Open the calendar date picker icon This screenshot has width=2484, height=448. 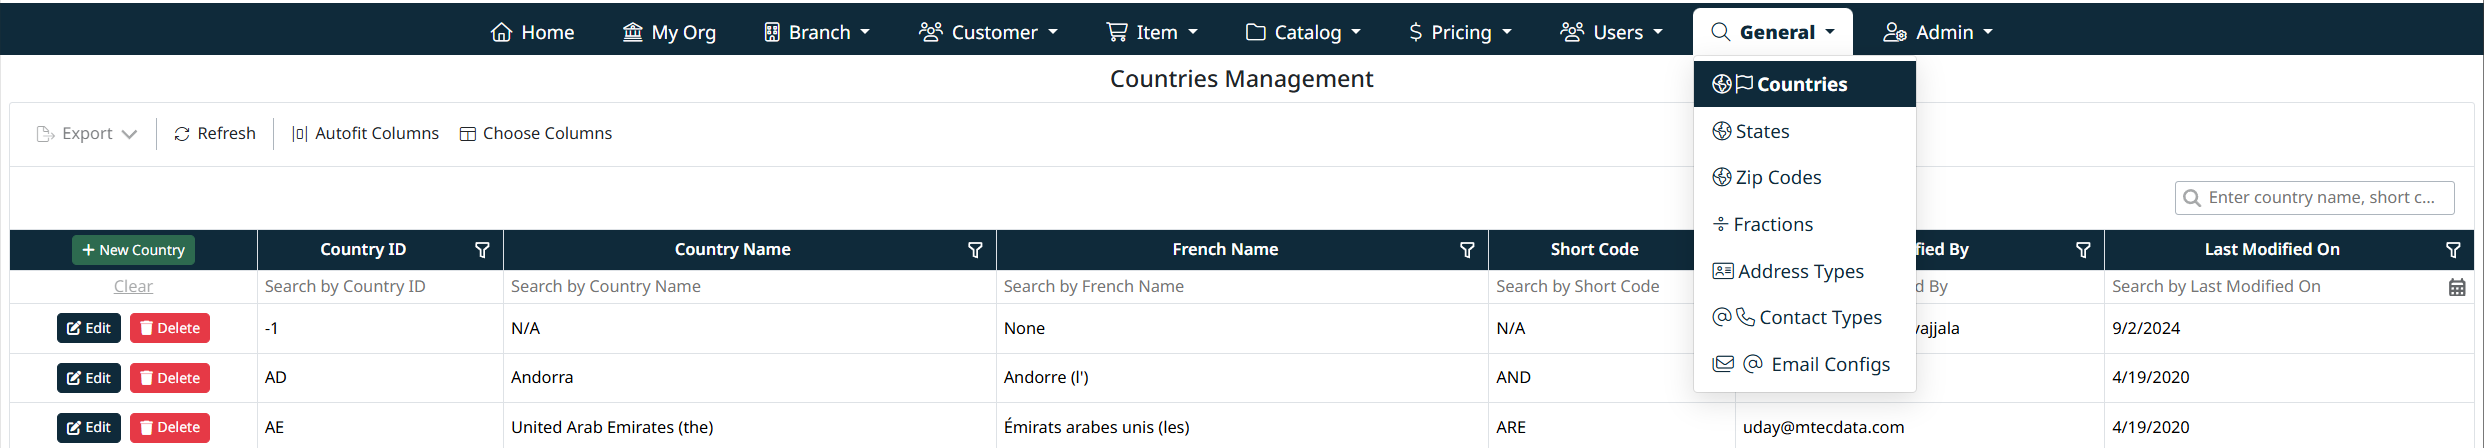point(2456,287)
